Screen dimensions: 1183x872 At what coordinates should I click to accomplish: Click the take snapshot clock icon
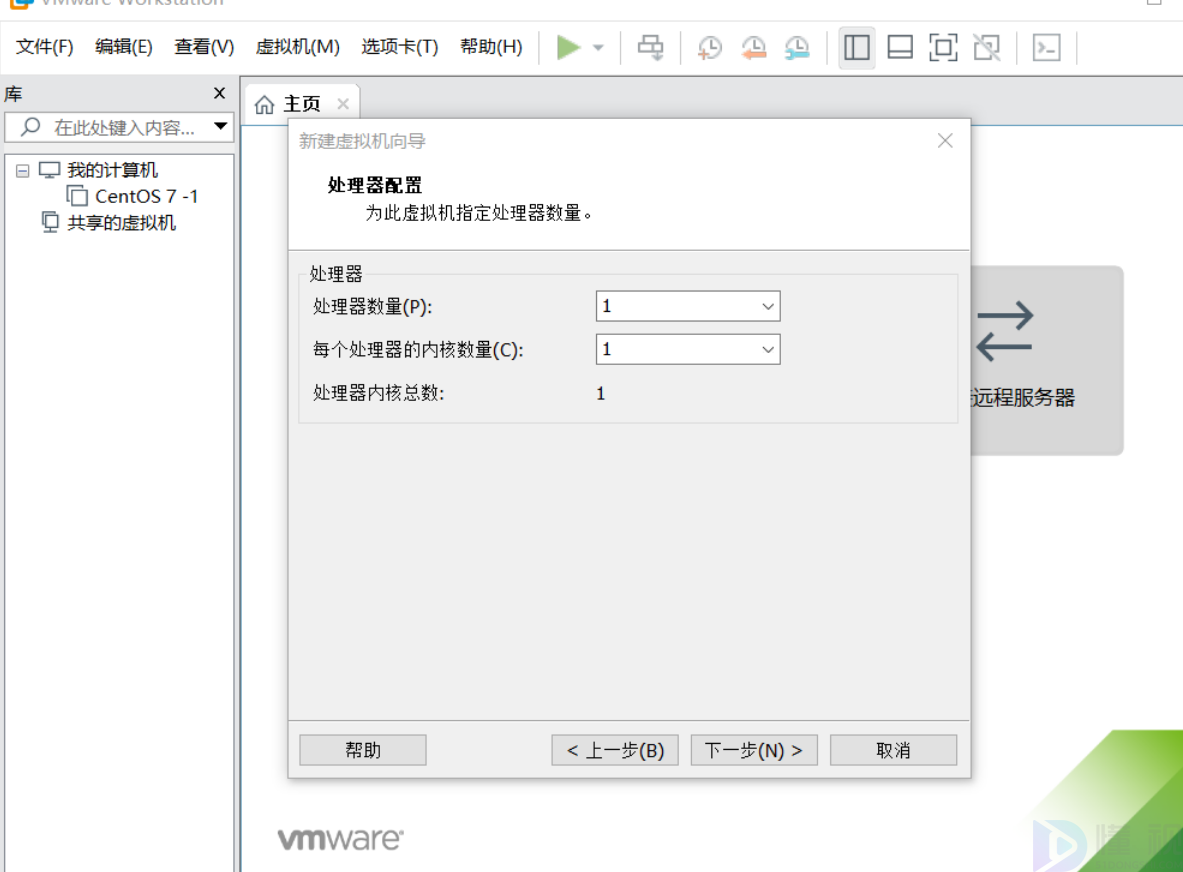coord(709,47)
